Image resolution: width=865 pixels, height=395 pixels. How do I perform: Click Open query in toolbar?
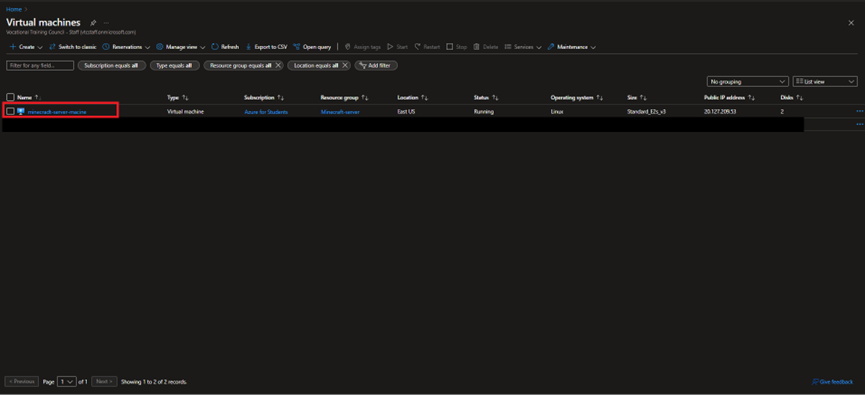tap(312, 47)
